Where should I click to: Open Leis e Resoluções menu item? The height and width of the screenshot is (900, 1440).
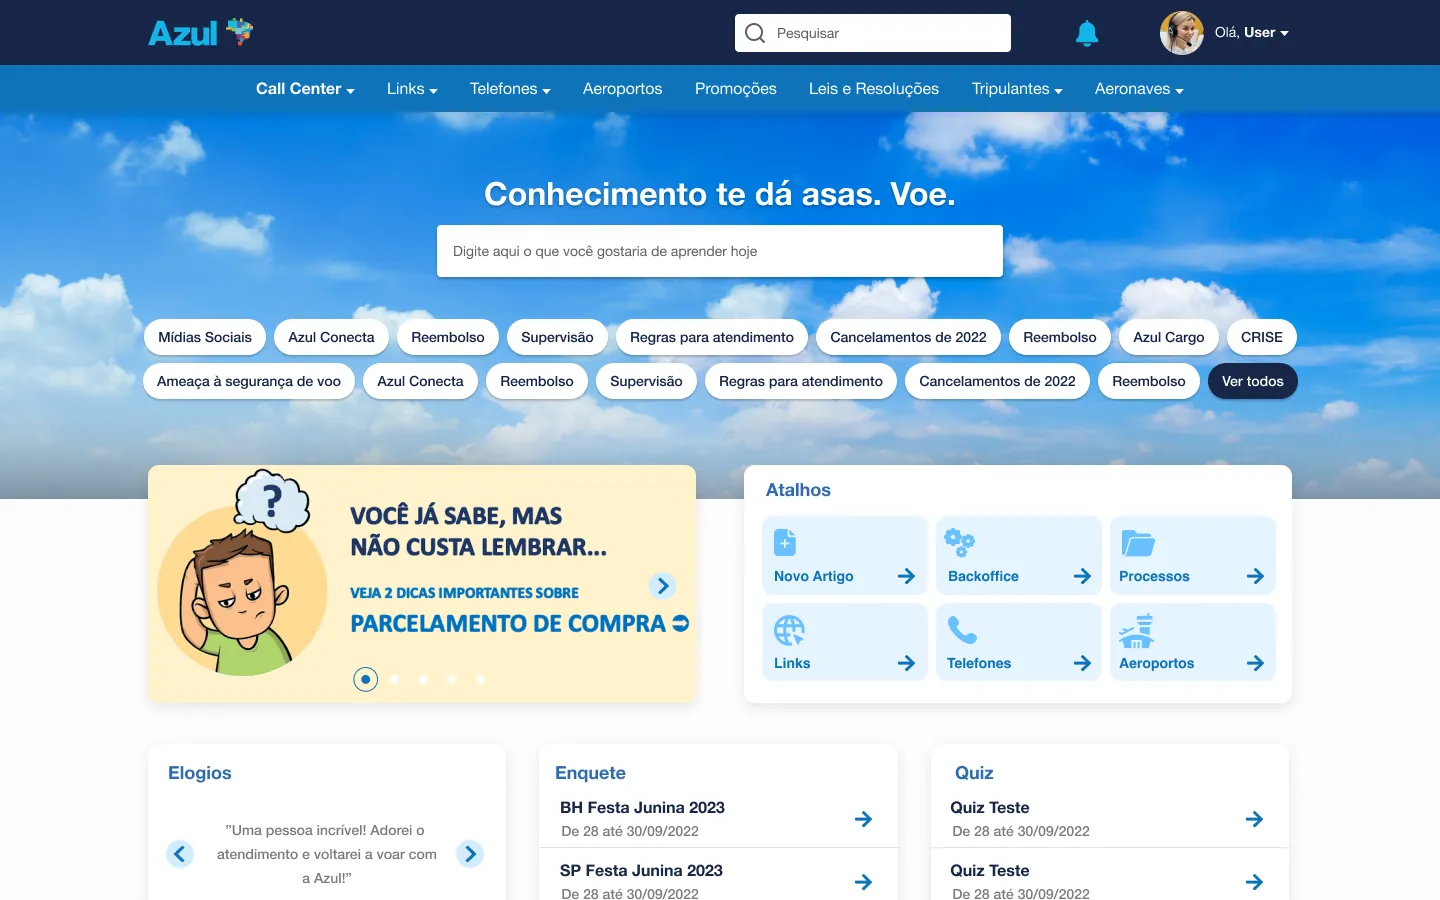pyautogui.click(x=874, y=89)
